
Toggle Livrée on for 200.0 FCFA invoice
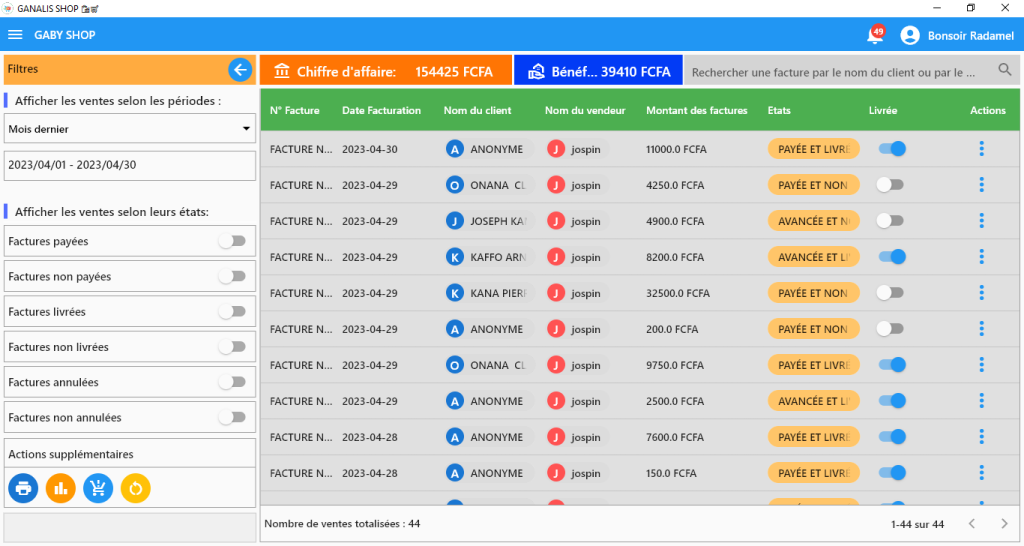890,329
